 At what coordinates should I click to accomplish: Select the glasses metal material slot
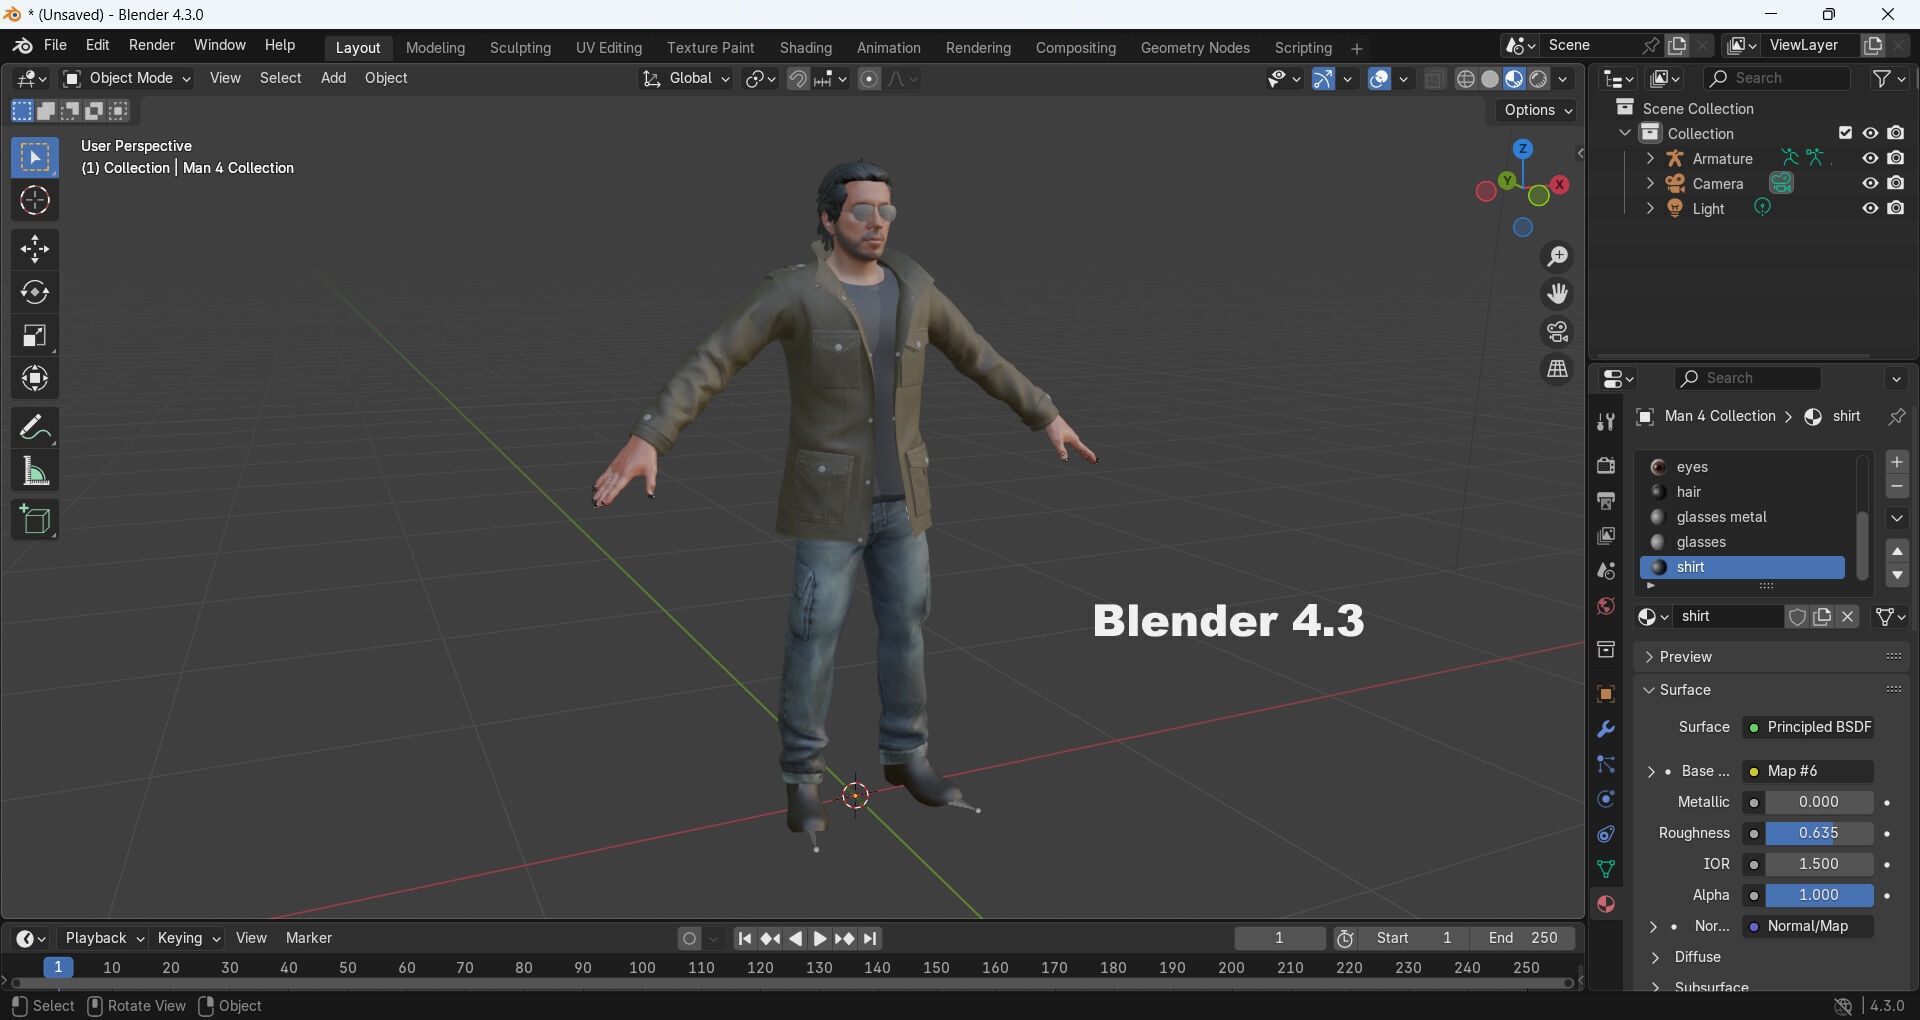click(1743, 517)
